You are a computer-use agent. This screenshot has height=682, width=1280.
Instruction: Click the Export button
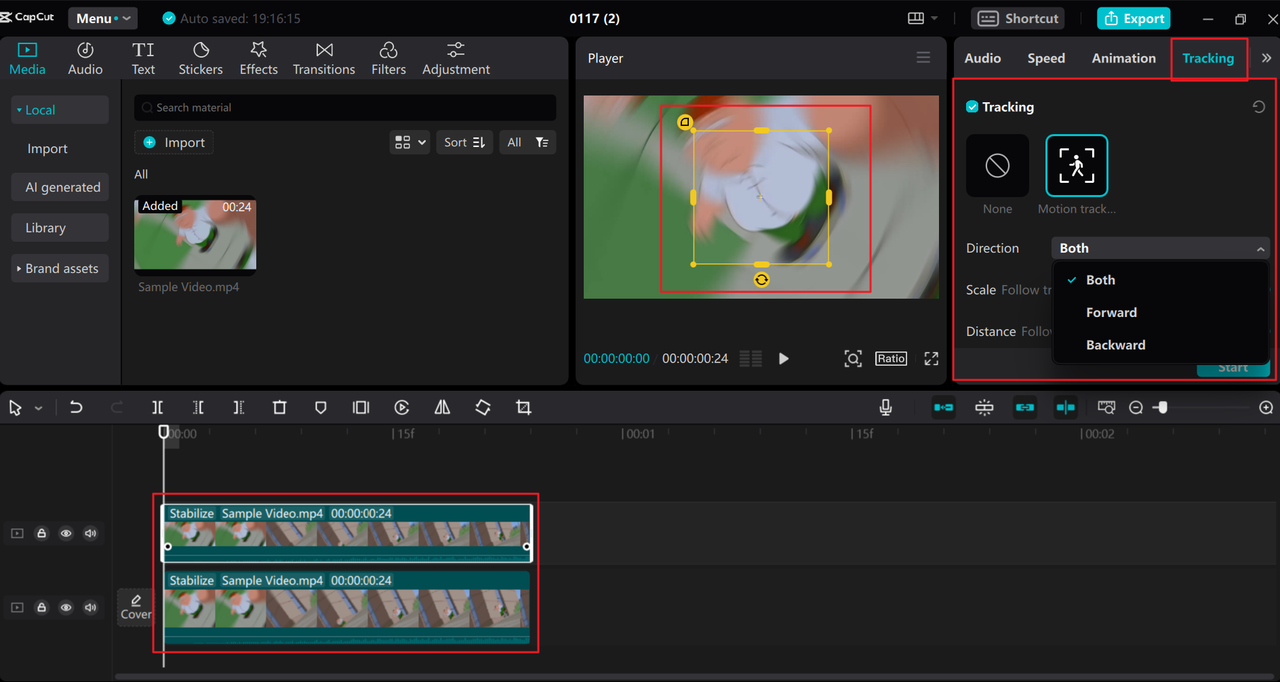coord(1133,18)
